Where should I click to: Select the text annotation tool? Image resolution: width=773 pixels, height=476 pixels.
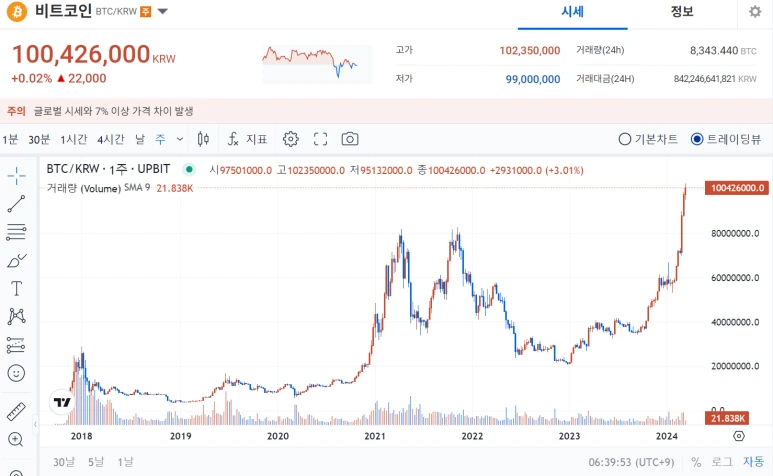16,288
